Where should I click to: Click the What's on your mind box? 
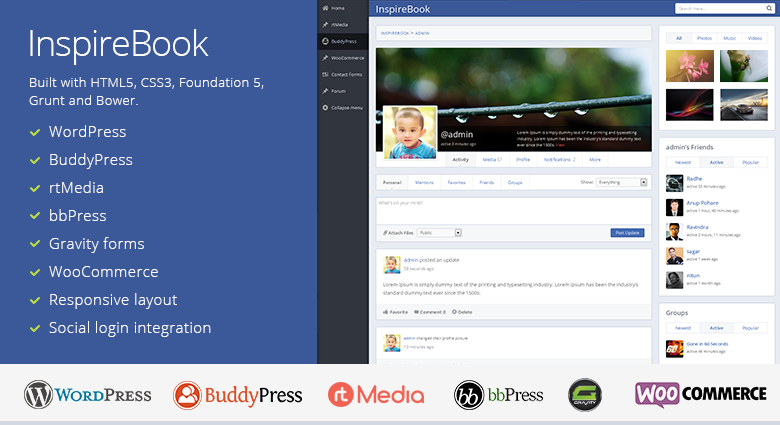(x=513, y=211)
